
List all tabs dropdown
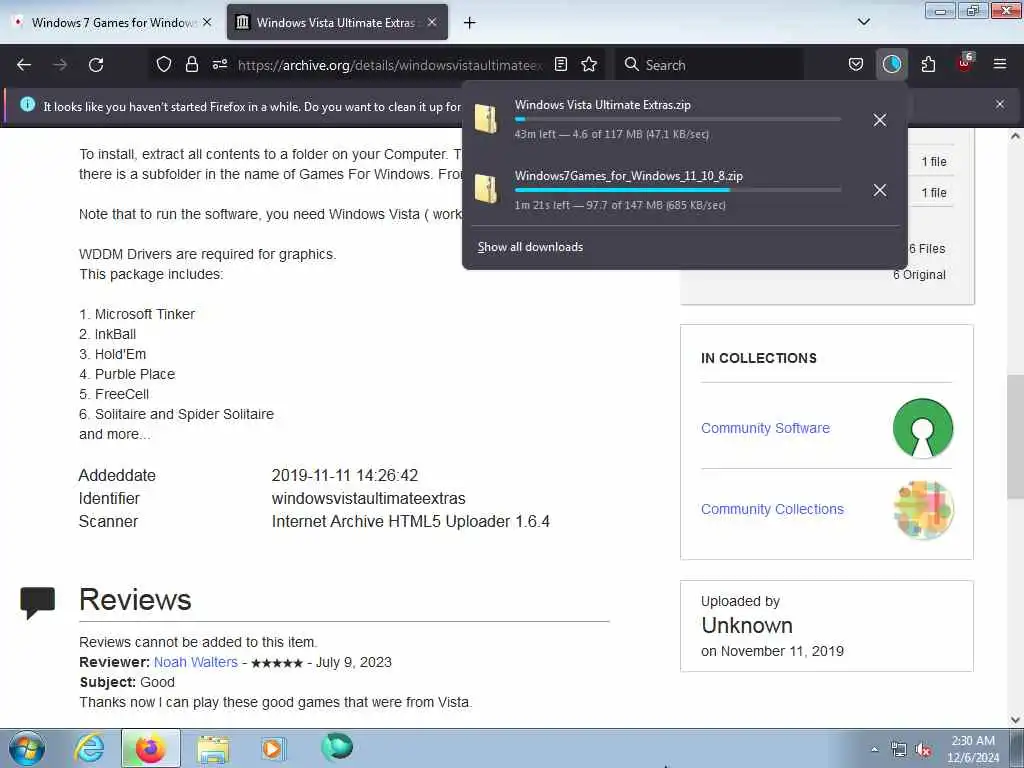click(x=864, y=22)
